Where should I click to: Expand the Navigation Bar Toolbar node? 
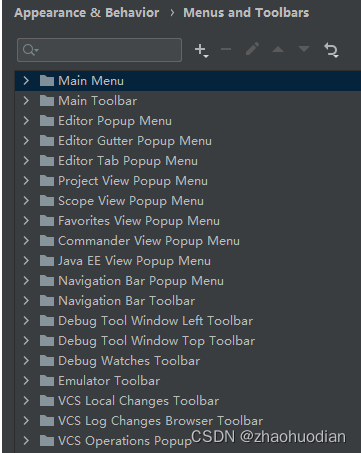26,301
